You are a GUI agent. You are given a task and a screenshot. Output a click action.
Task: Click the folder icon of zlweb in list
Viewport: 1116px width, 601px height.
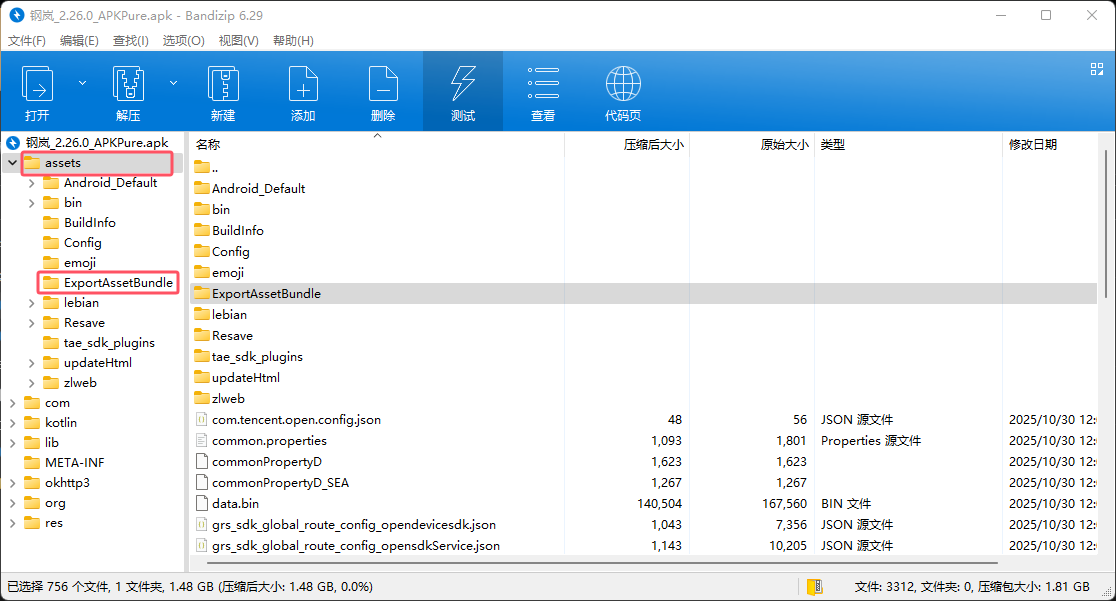pos(202,398)
